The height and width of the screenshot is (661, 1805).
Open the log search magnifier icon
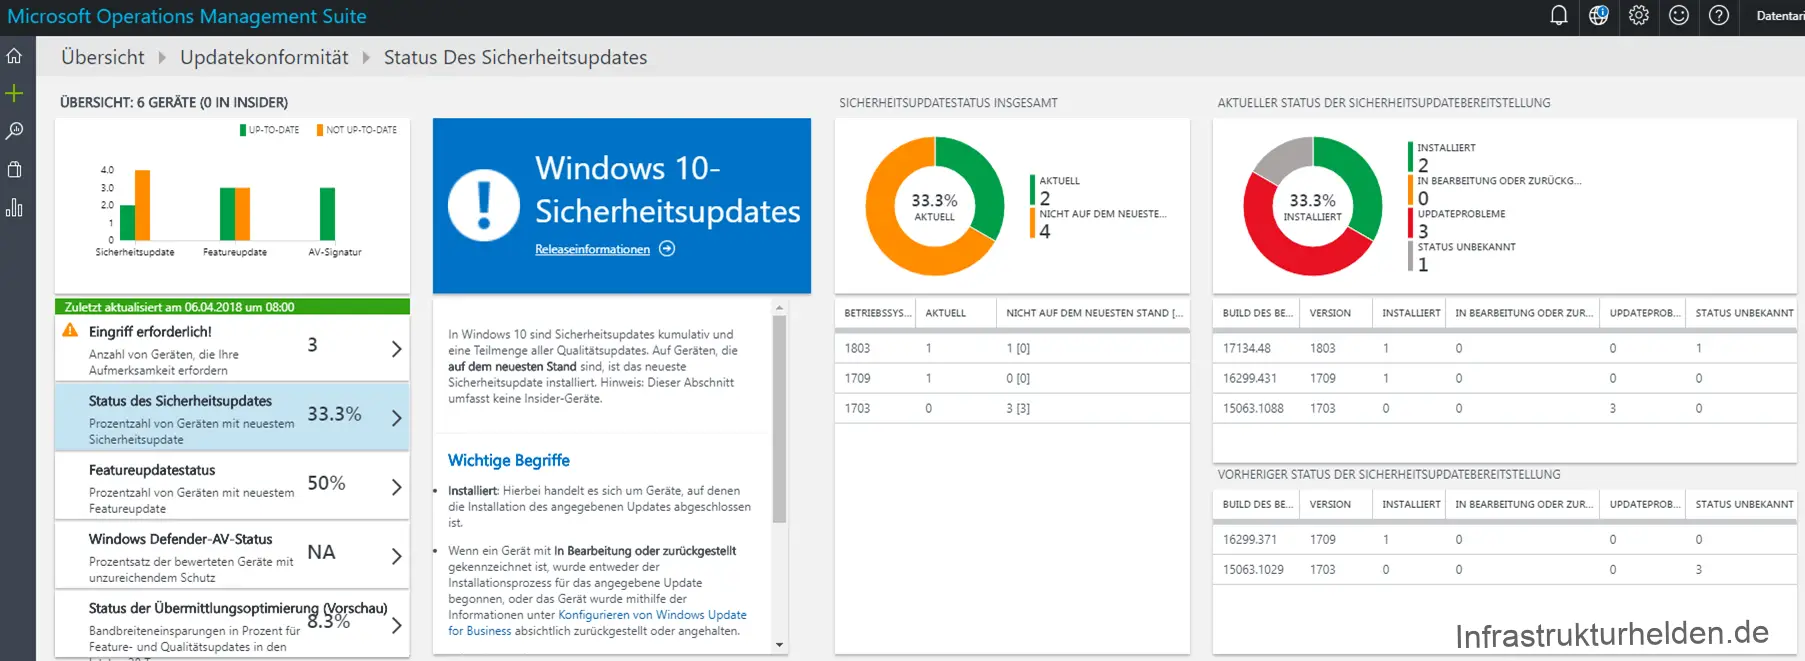pos(14,131)
